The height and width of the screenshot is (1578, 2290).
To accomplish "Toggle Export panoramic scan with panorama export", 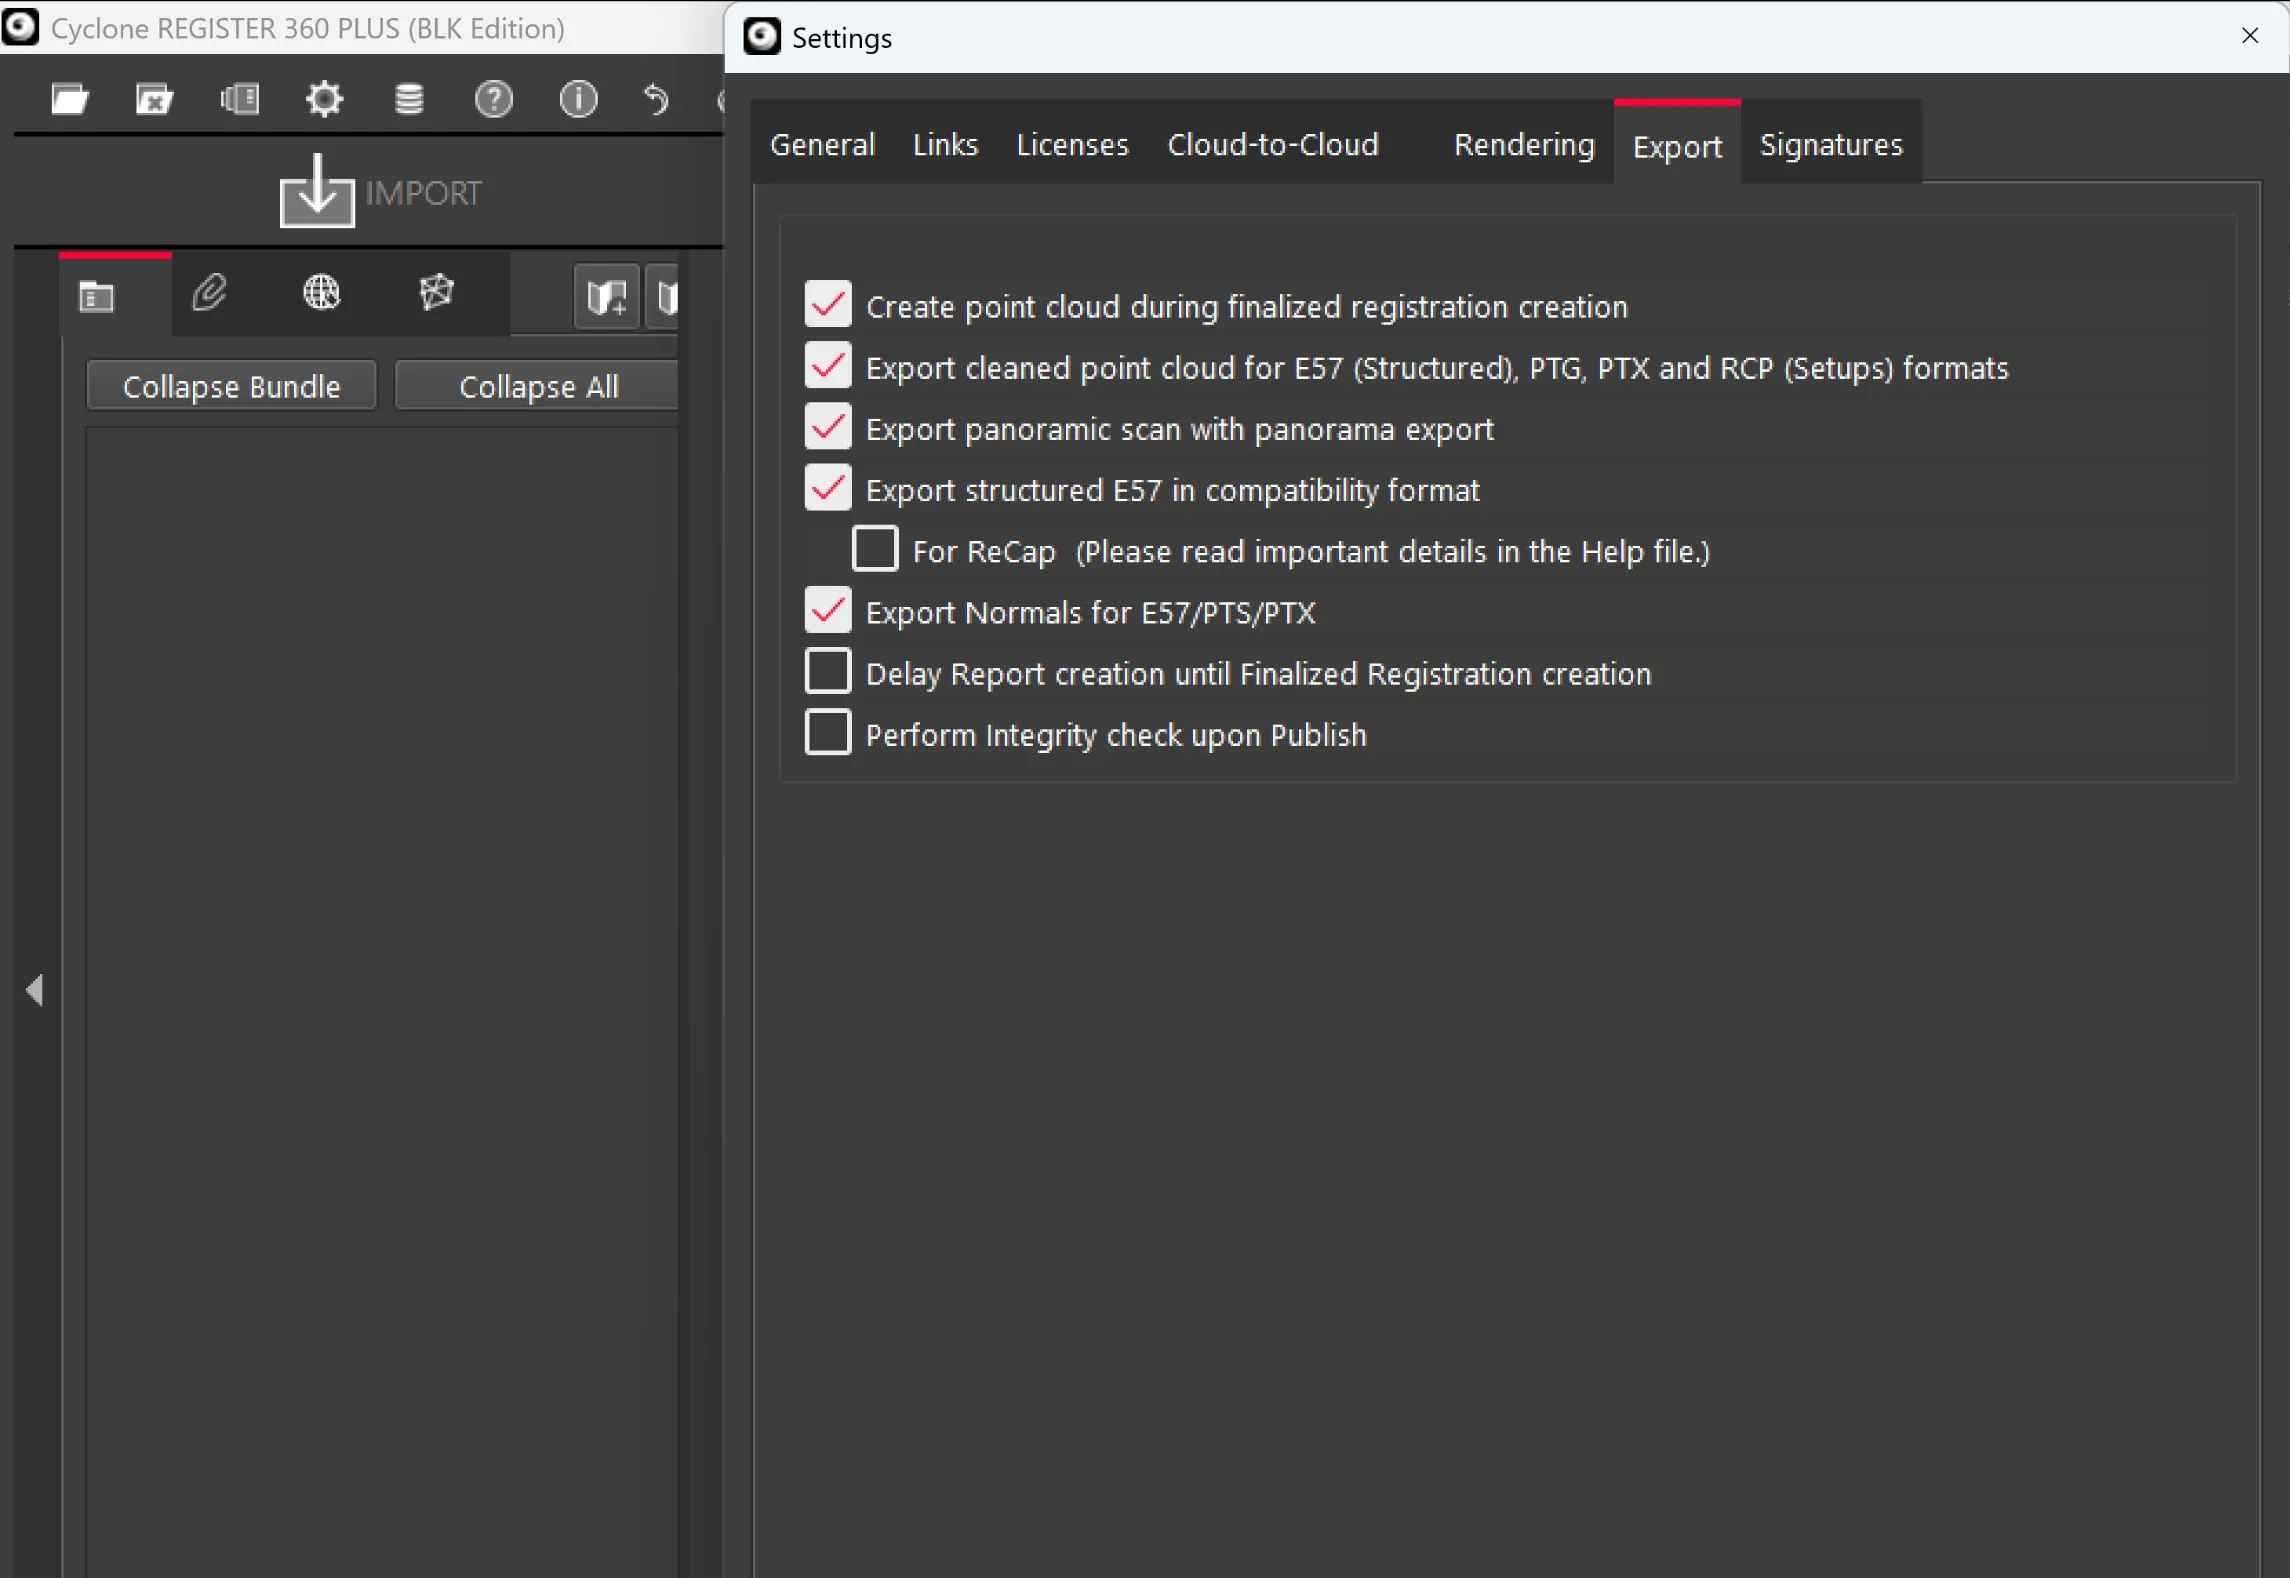I will point(828,427).
